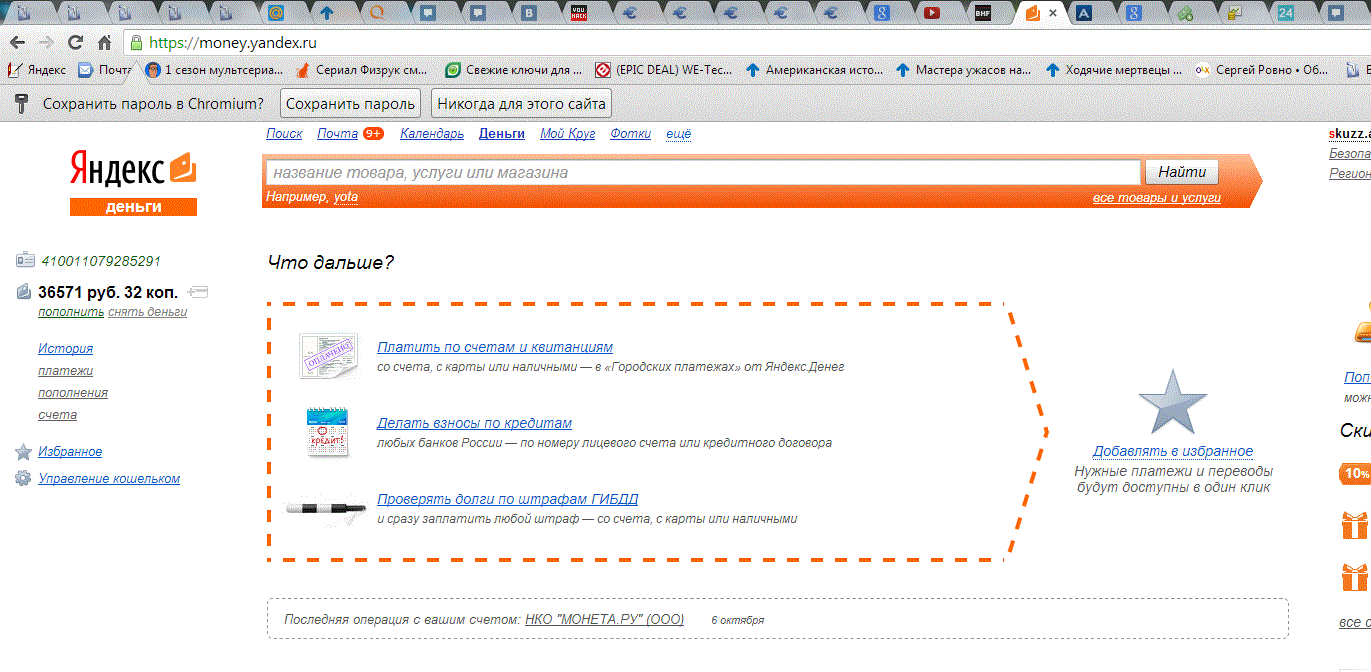
Task: Click the product search input field
Action: (x=703, y=172)
